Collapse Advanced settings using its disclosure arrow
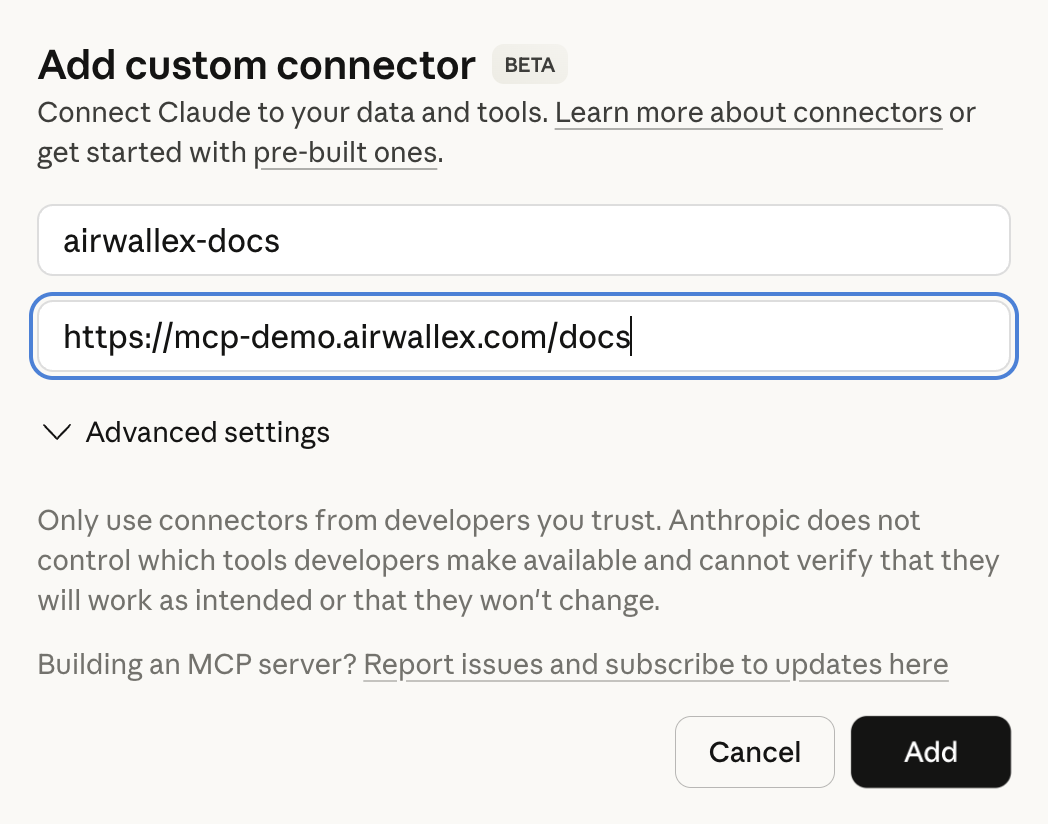Viewport: 1048px width, 824px height. click(x=57, y=432)
